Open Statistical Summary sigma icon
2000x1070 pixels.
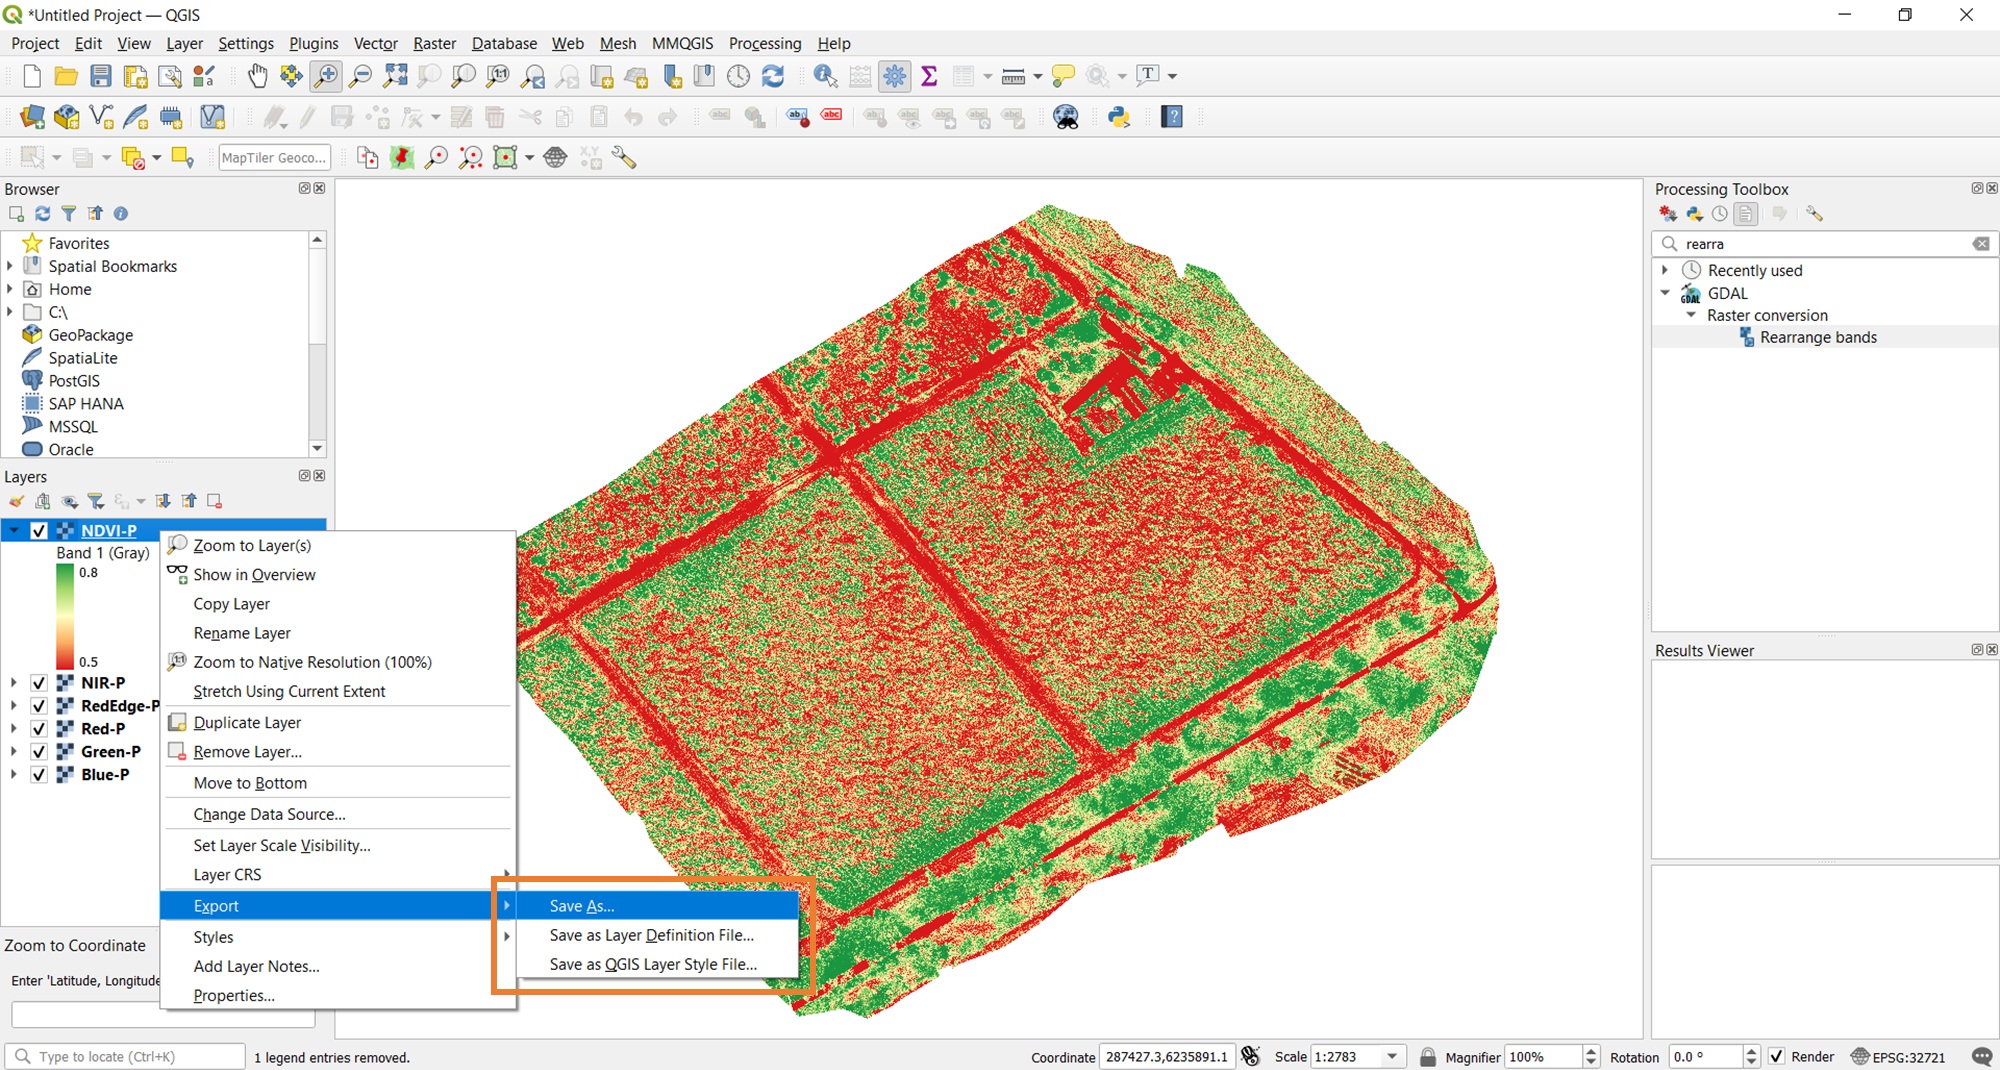929,76
